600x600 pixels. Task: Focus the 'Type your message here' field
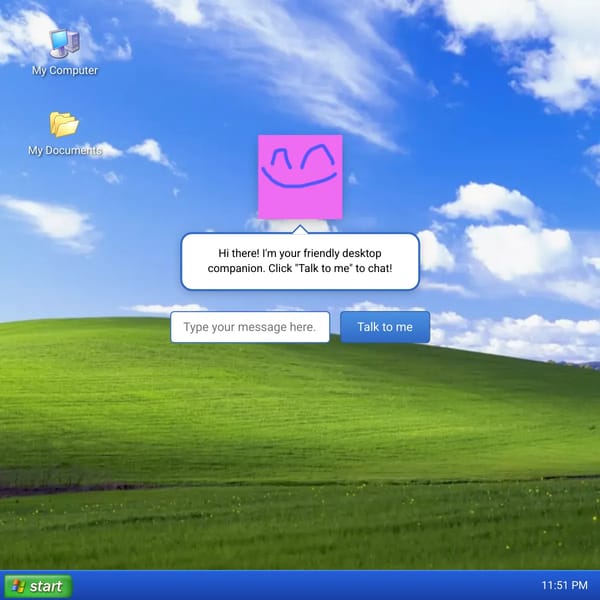[250, 327]
